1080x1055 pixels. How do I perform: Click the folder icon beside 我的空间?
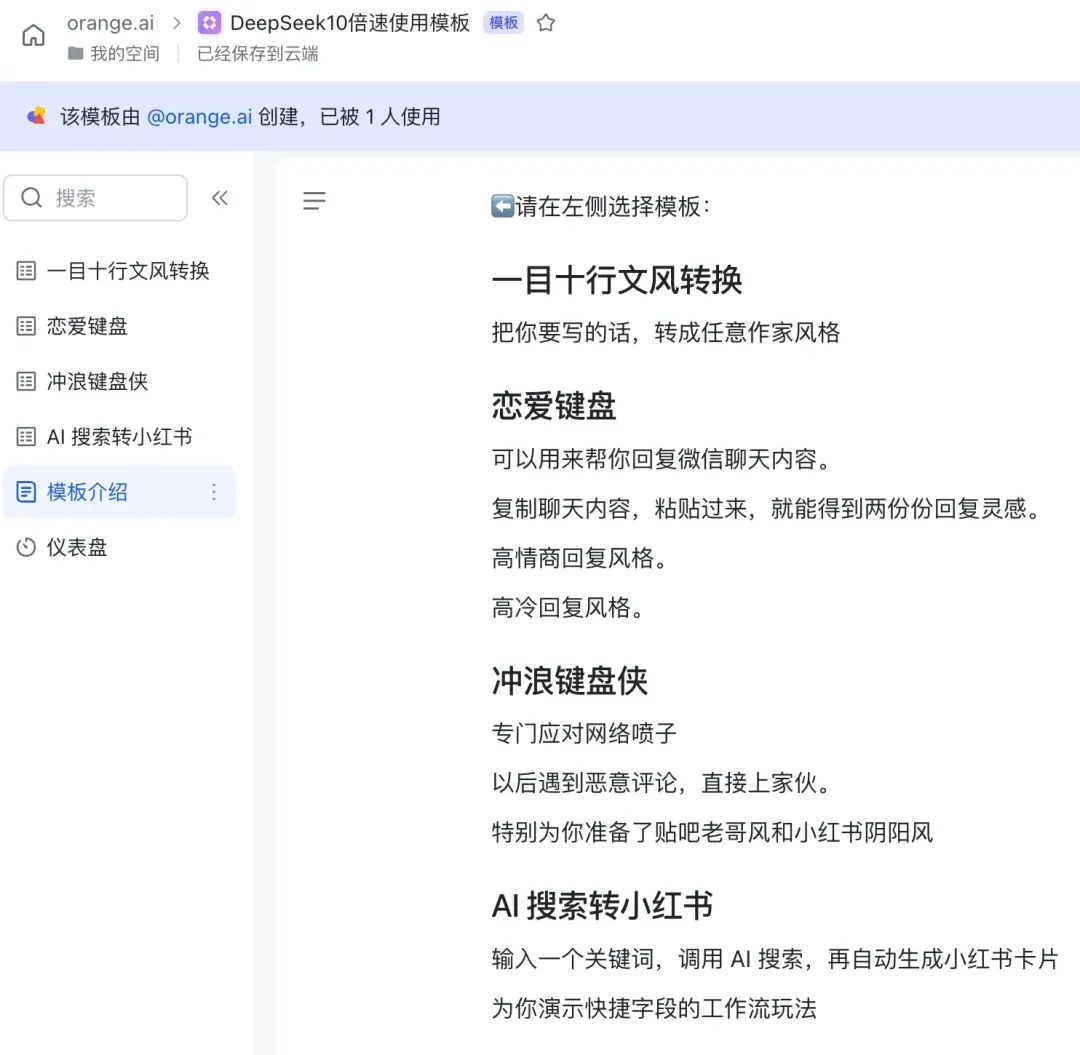76,54
